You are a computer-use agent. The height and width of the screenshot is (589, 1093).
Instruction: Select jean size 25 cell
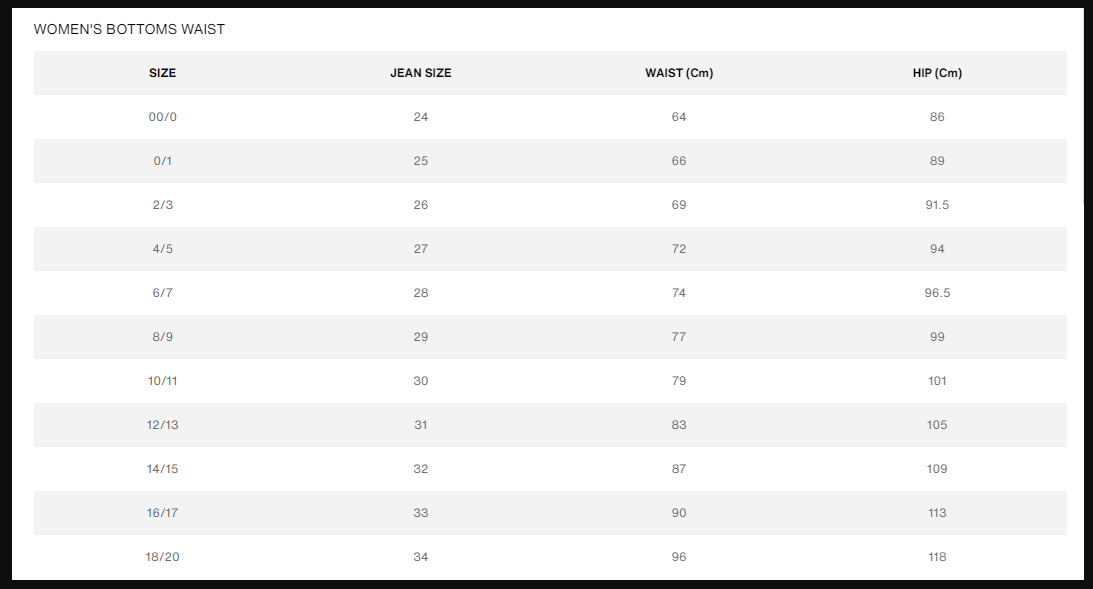pyautogui.click(x=420, y=161)
